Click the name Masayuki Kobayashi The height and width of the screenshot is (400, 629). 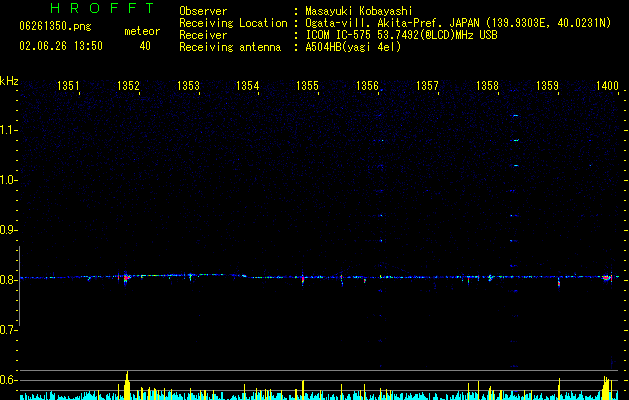coord(359,11)
